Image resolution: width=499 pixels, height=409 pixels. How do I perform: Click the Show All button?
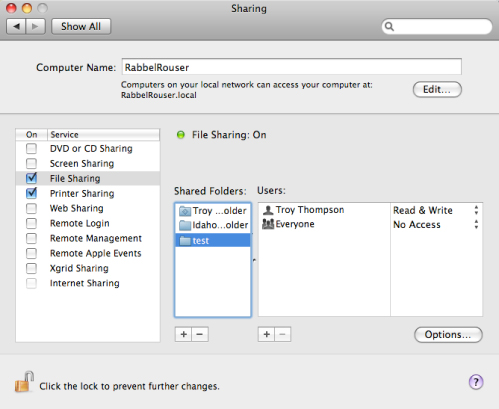click(81, 26)
